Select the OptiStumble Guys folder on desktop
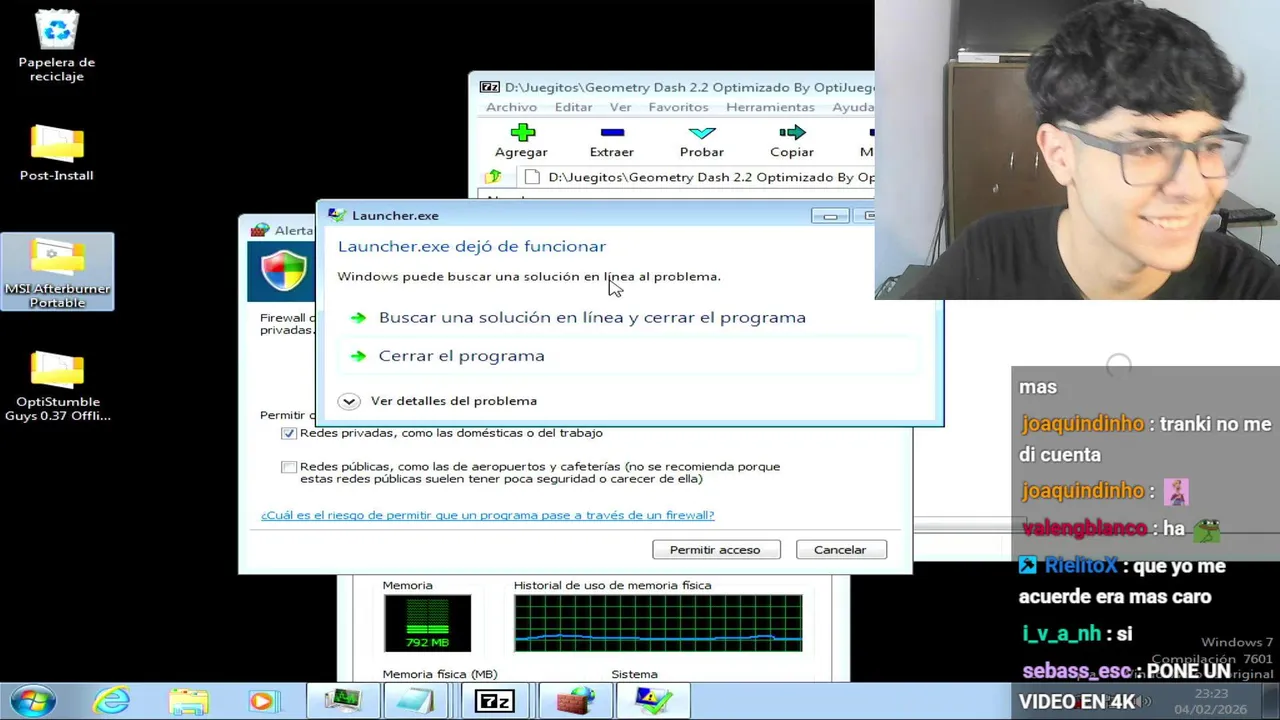Viewport: 1280px width, 720px height. pyautogui.click(x=57, y=386)
